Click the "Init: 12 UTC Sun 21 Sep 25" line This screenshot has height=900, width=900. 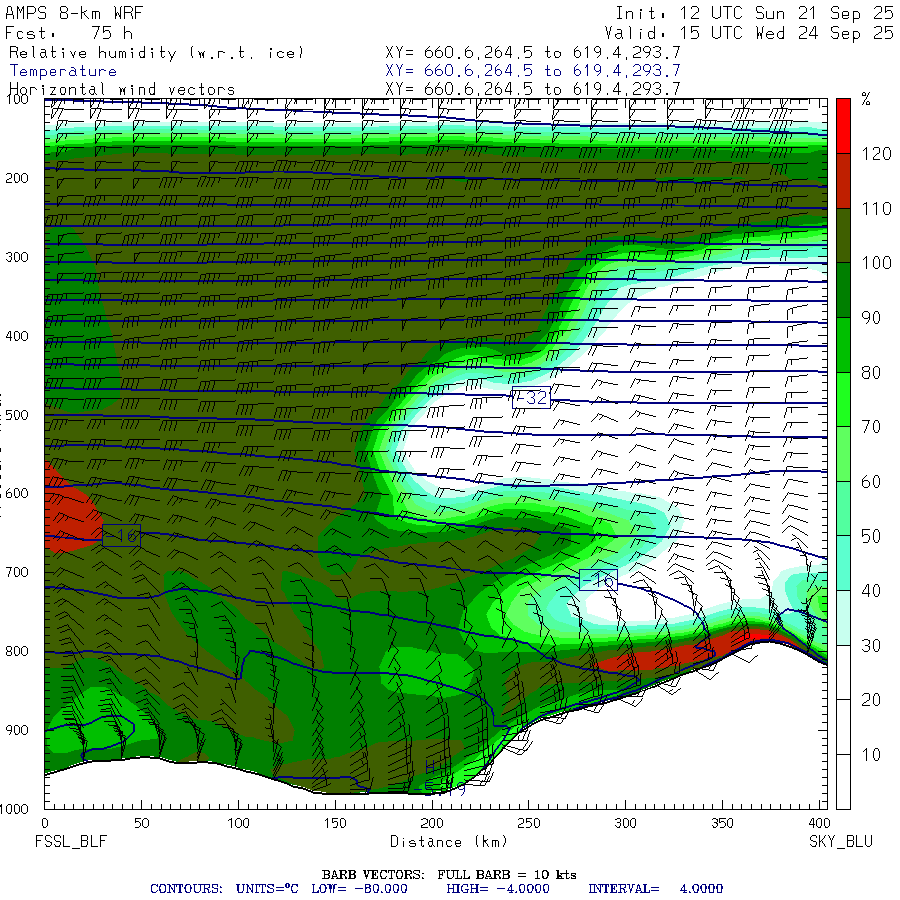click(x=754, y=13)
